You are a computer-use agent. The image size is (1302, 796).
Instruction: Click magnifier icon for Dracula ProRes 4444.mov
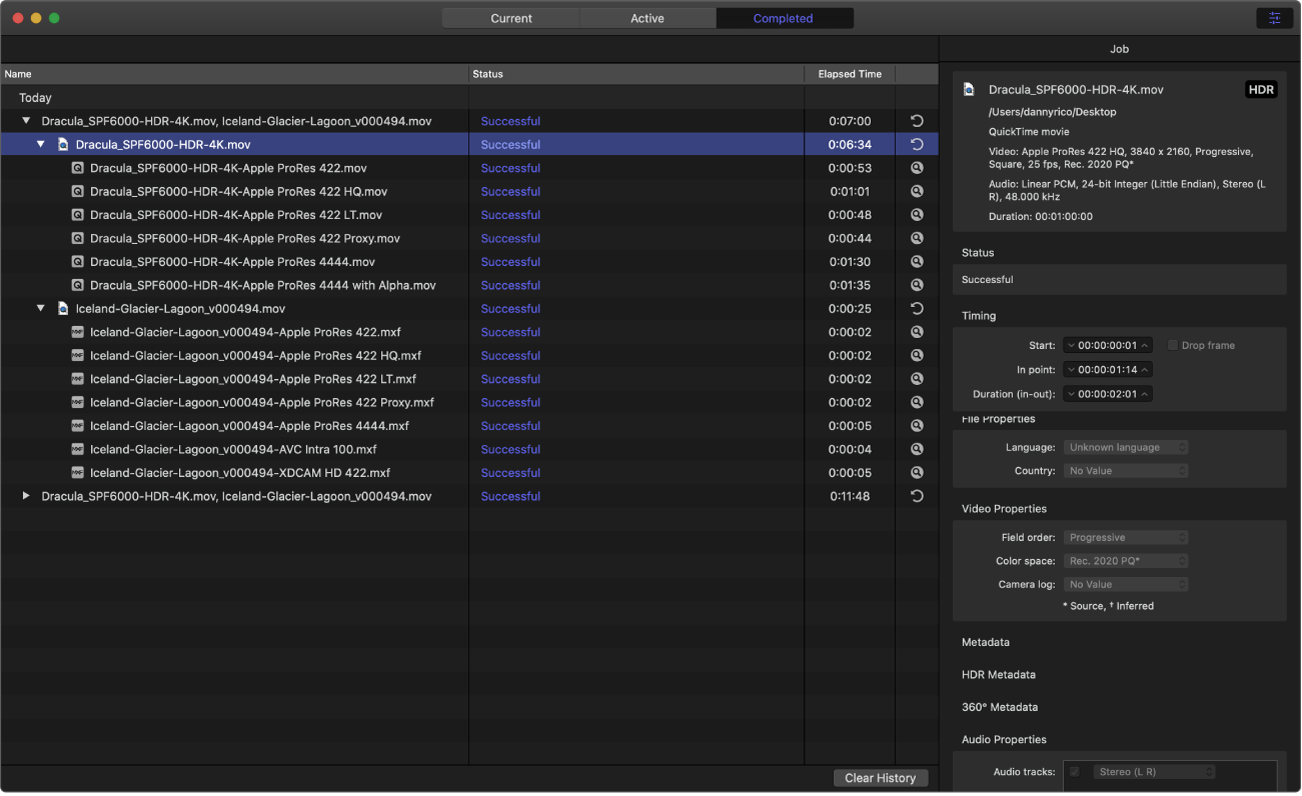pyautogui.click(x=916, y=262)
